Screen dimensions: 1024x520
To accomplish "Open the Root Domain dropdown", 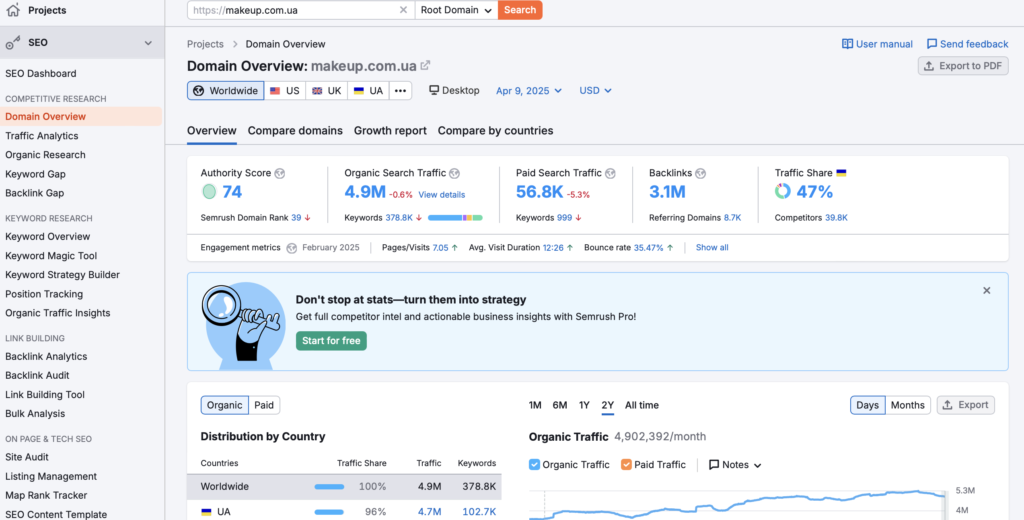I will coord(456,10).
